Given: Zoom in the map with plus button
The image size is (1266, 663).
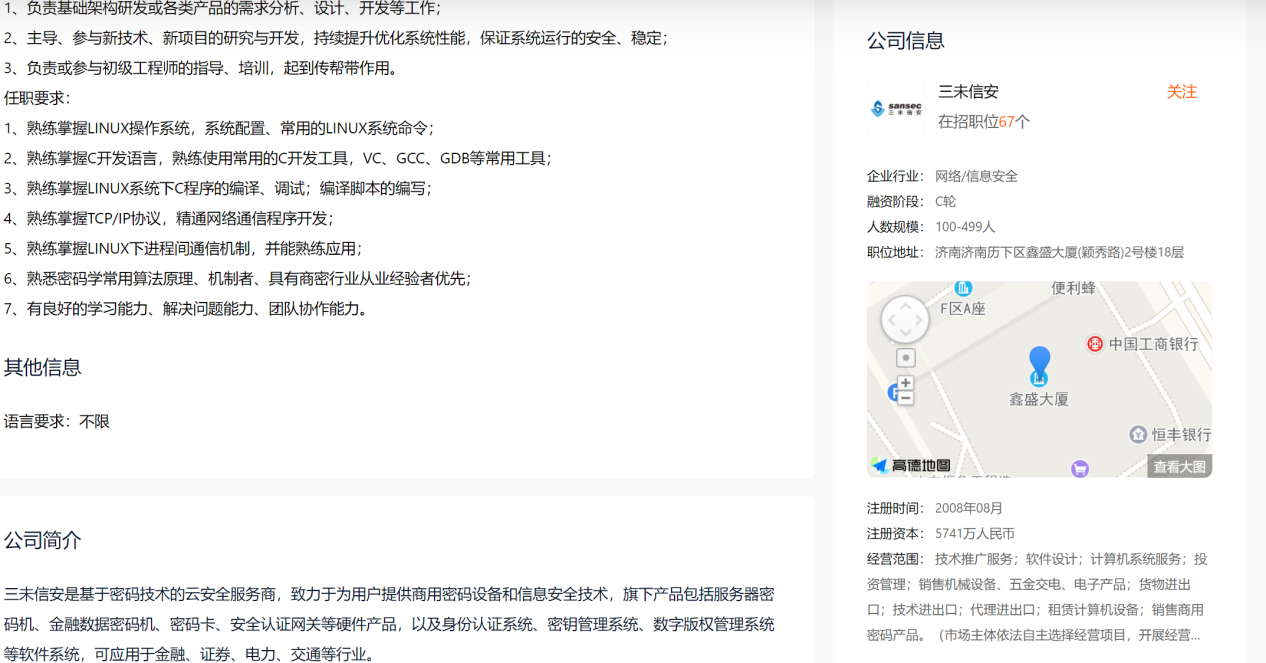Looking at the screenshot, I should pos(906,383).
